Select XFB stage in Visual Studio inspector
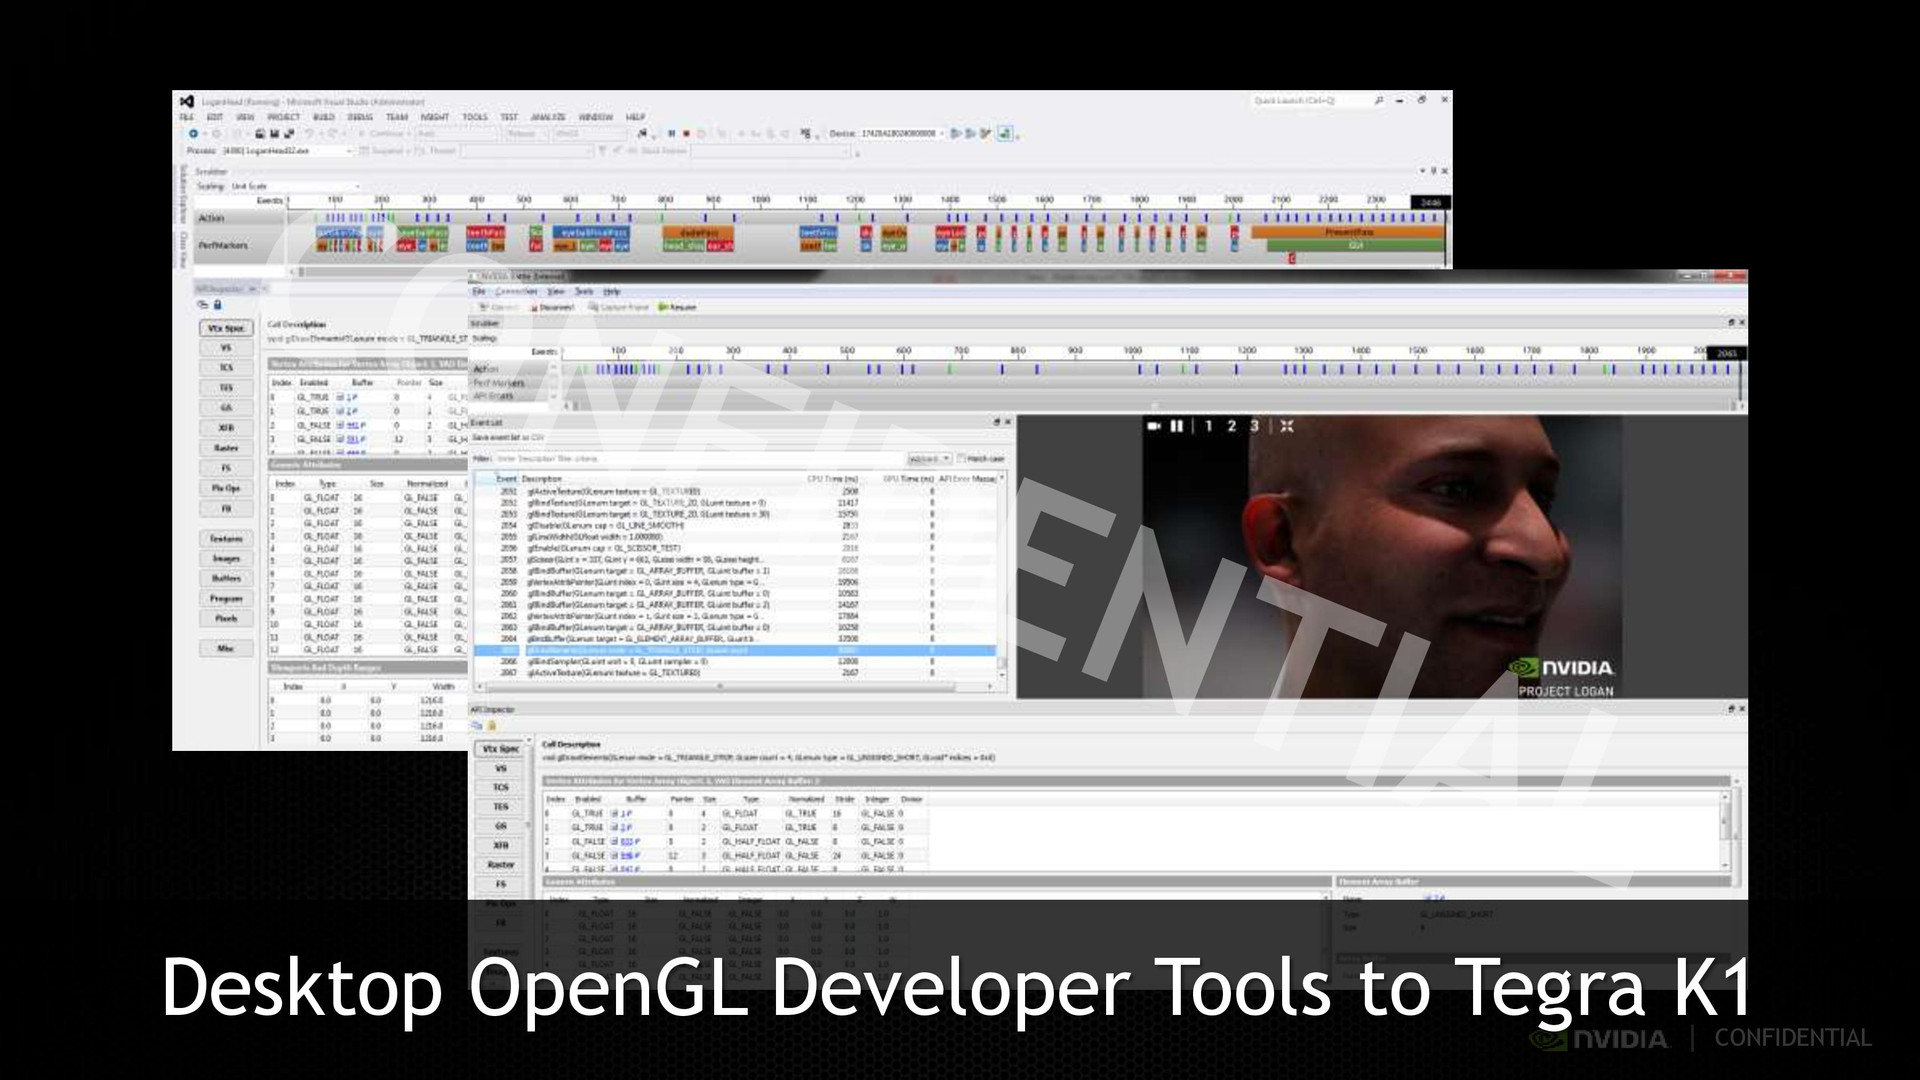This screenshot has height=1080, width=1920. [226, 428]
